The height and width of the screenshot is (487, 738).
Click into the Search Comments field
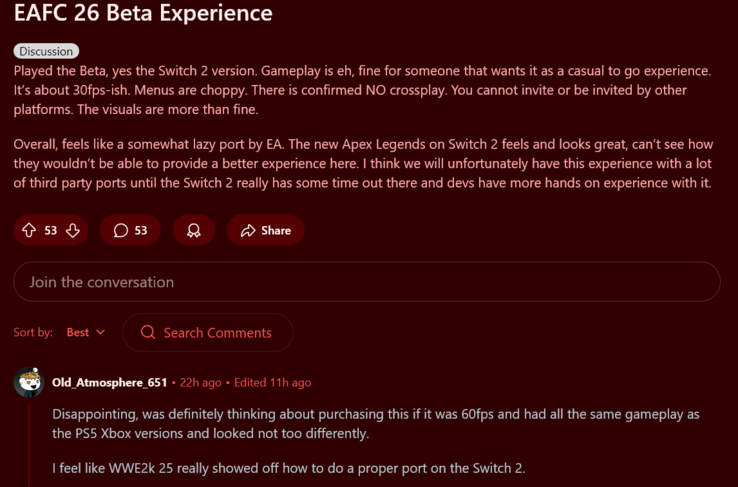click(x=217, y=333)
